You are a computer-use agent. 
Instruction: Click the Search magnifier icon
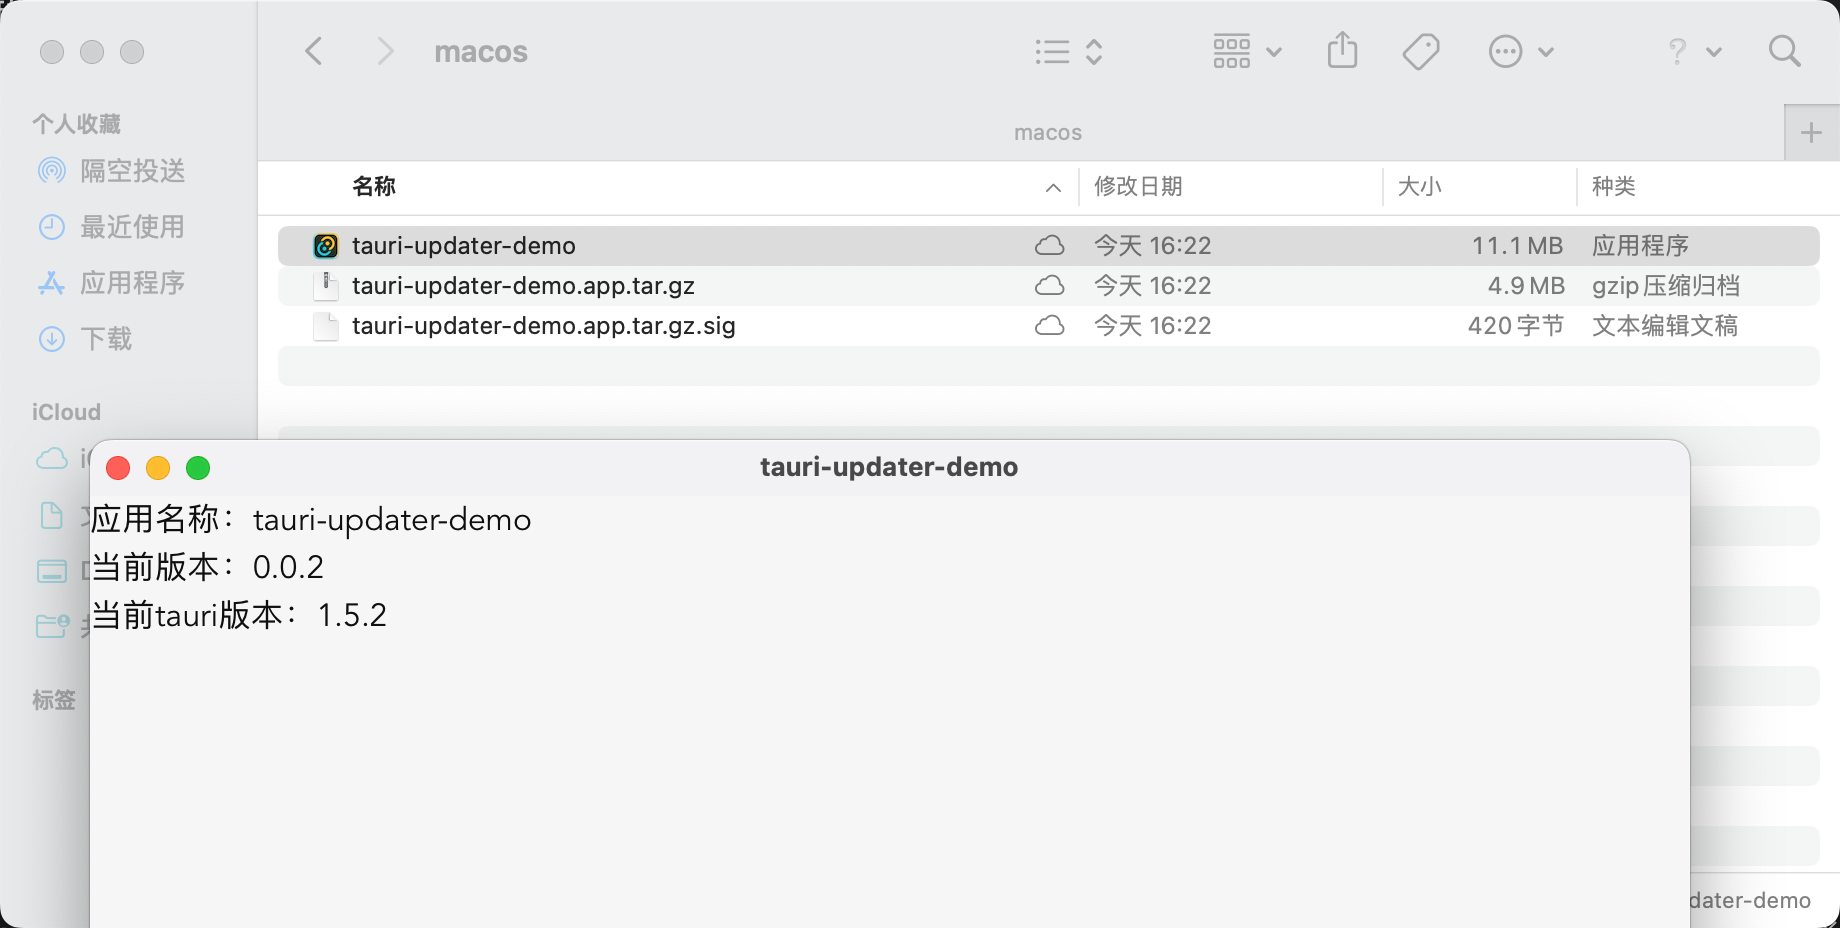(x=1785, y=51)
